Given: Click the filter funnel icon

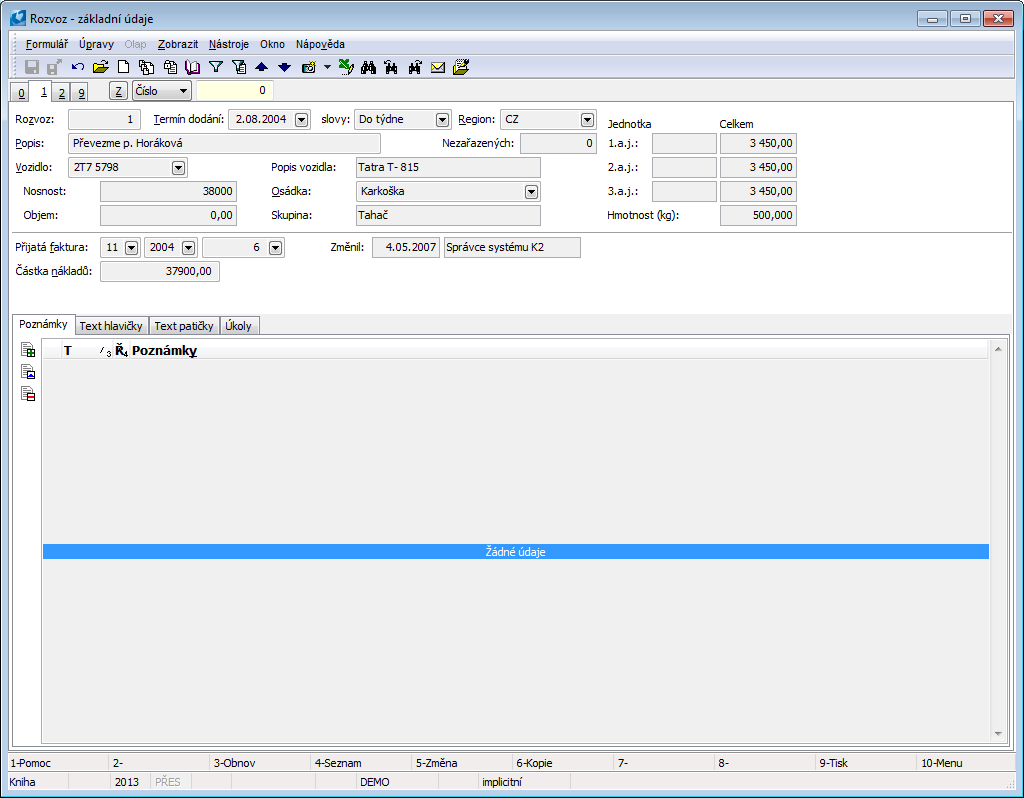Looking at the screenshot, I should coord(216,67).
